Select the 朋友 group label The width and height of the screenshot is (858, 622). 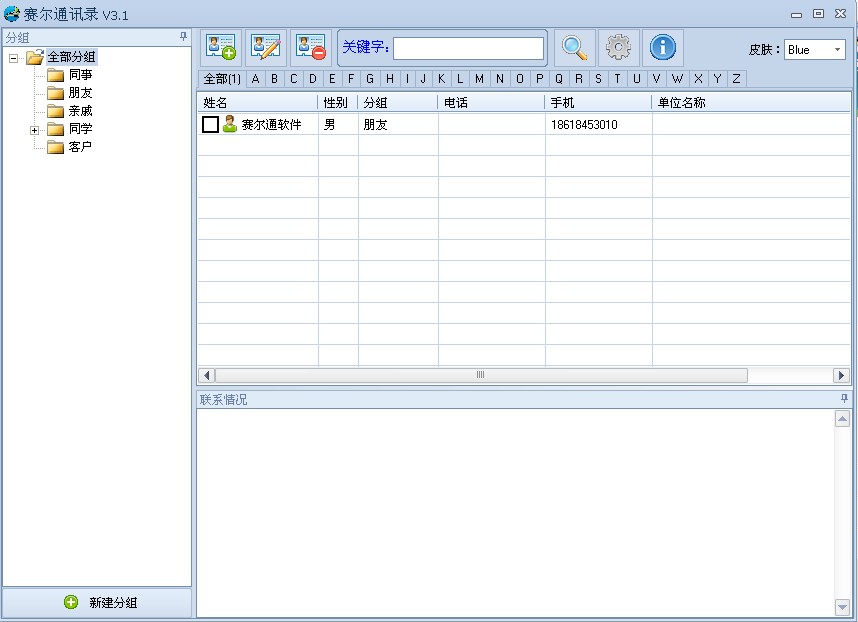(x=80, y=93)
